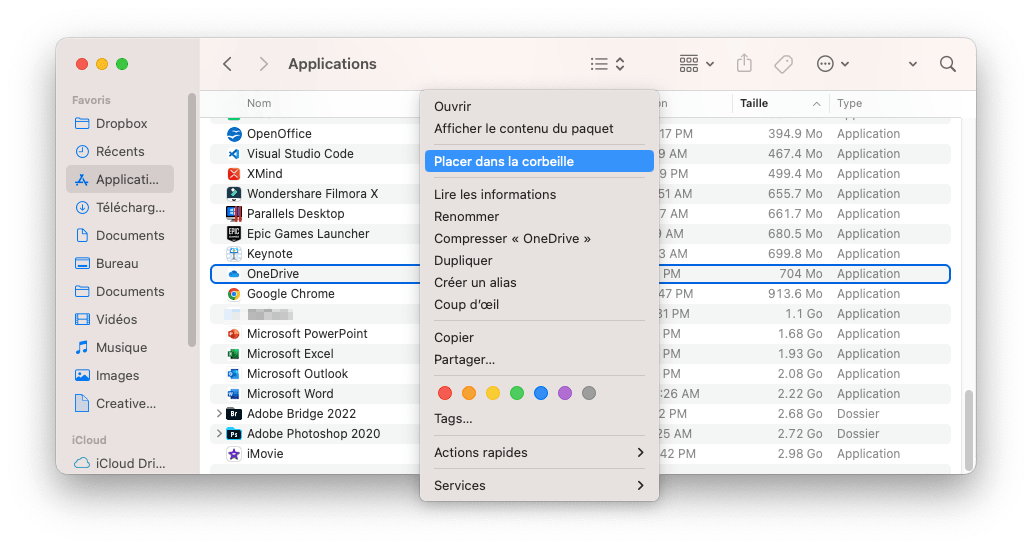Viewport: 1032px width, 548px height.
Task: Go forward with the right chevron
Action: click(x=263, y=64)
